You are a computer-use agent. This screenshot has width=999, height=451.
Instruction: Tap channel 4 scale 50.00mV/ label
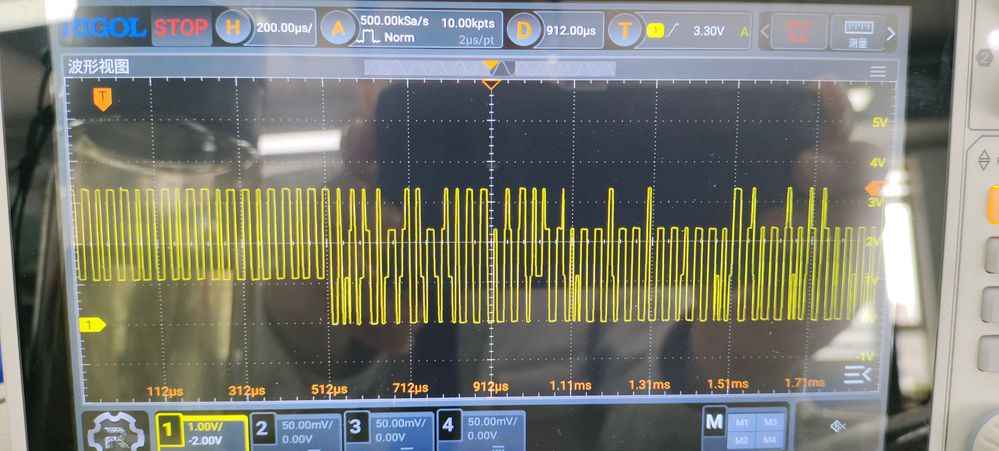491,422
